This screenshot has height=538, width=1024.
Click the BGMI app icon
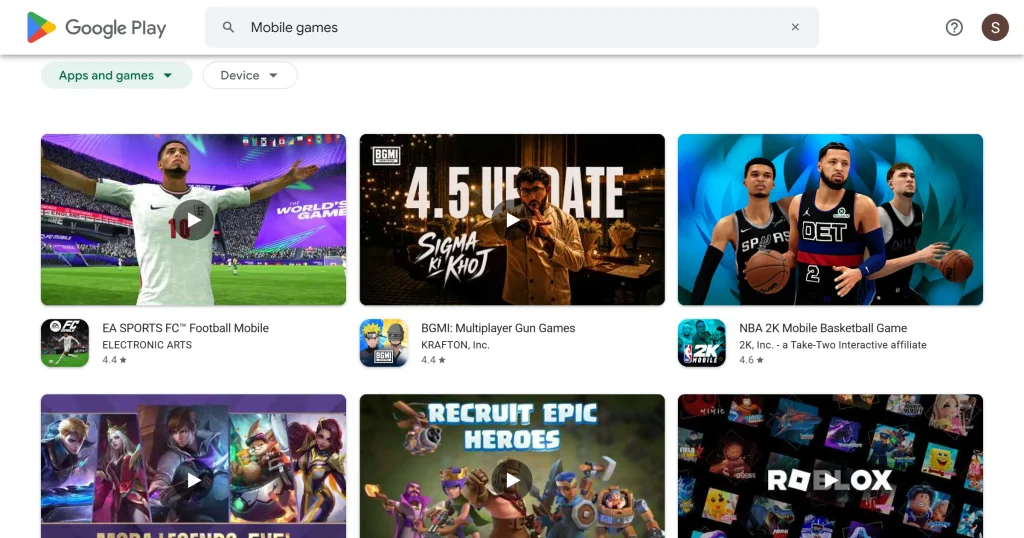tap(383, 343)
